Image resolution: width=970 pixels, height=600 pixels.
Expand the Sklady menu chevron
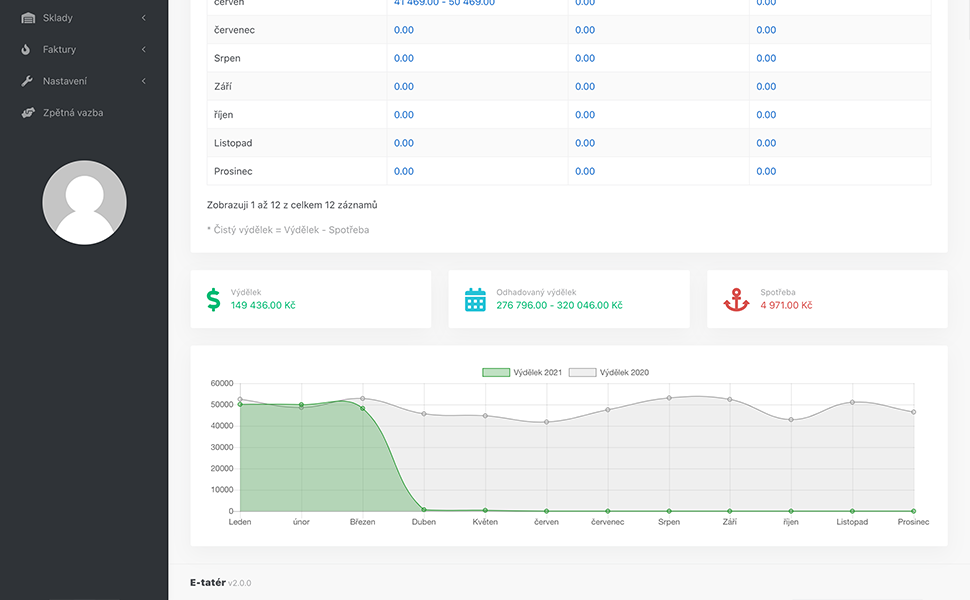pyautogui.click(x=144, y=18)
